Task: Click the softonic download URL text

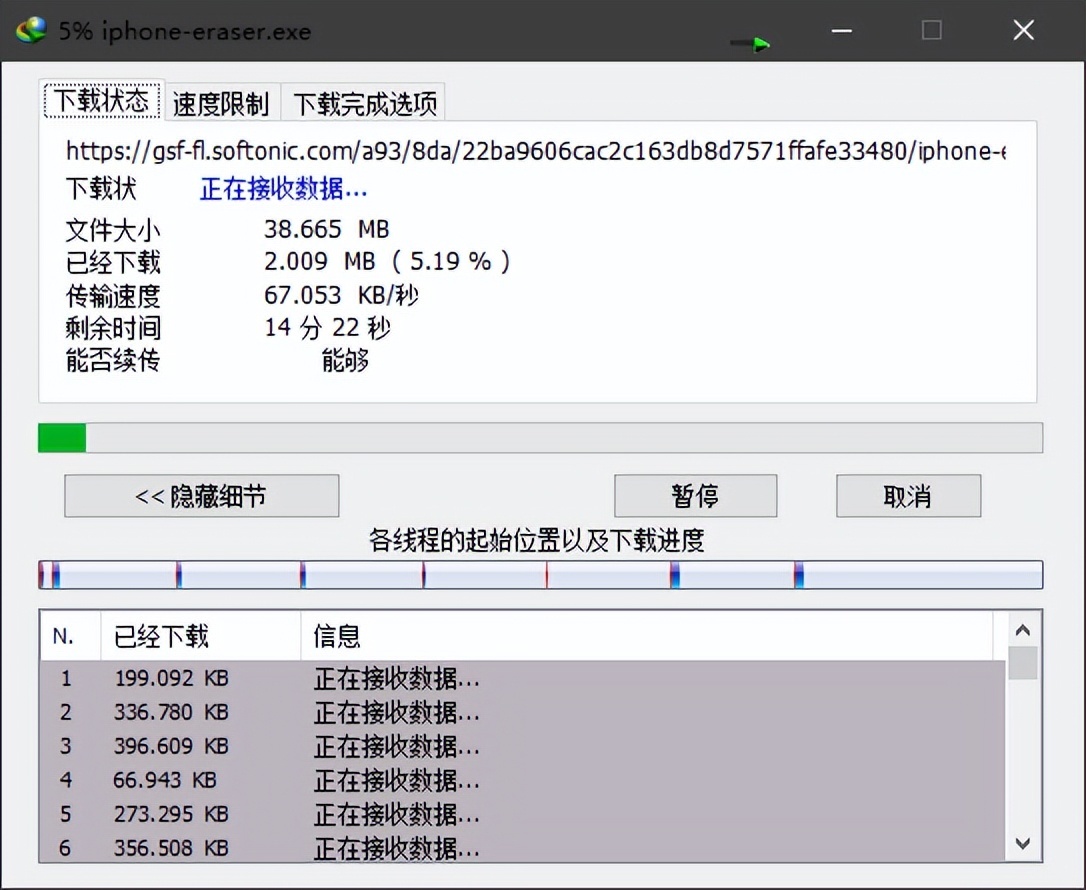Action: (535, 151)
